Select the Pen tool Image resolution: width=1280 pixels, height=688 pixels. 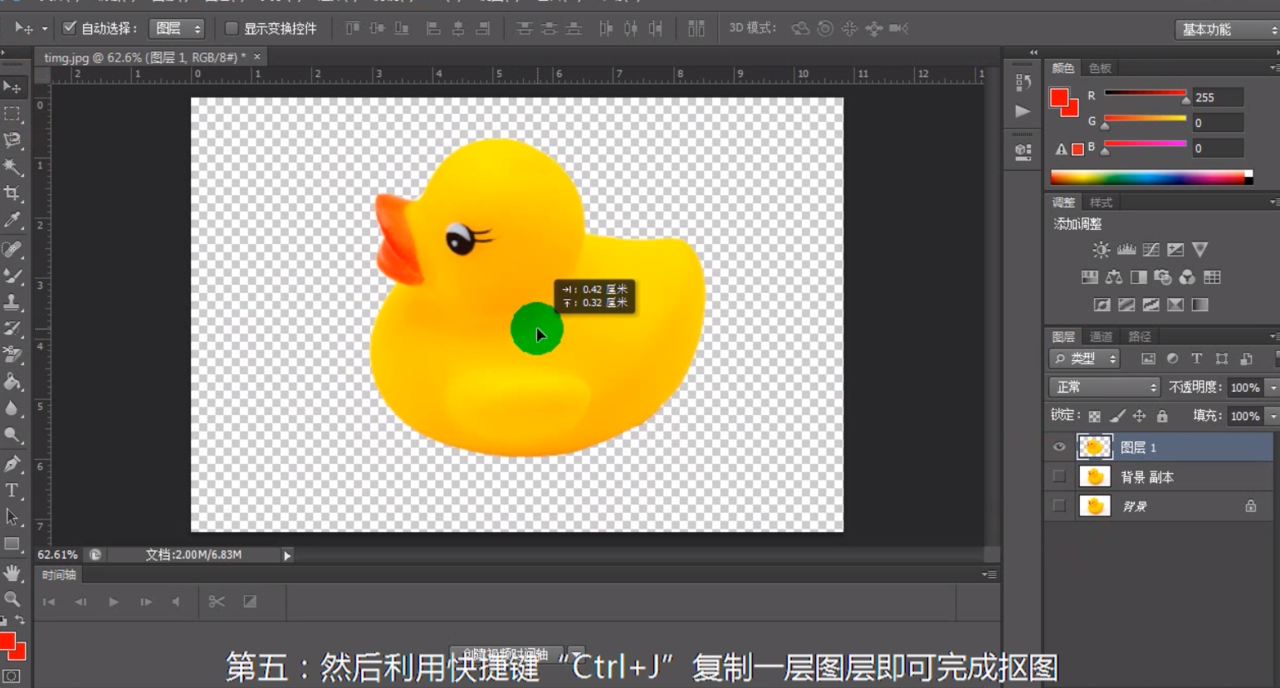coord(12,463)
